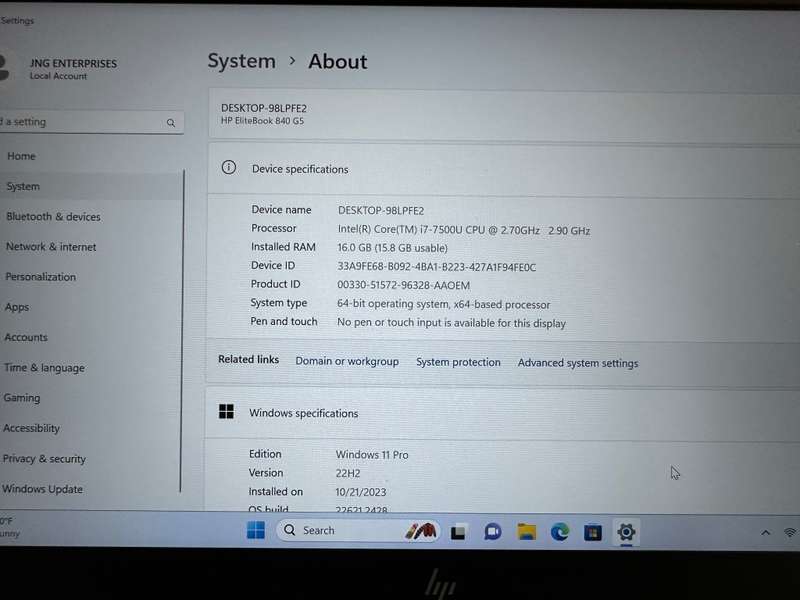Click the sidebar vertical scrollbar

pyautogui.click(x=182, y=332)
